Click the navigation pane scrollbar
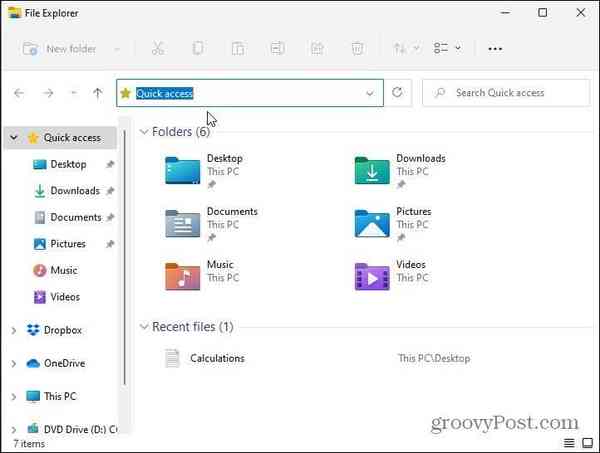The width and height of the screenshot is (600, 453). 124,258
